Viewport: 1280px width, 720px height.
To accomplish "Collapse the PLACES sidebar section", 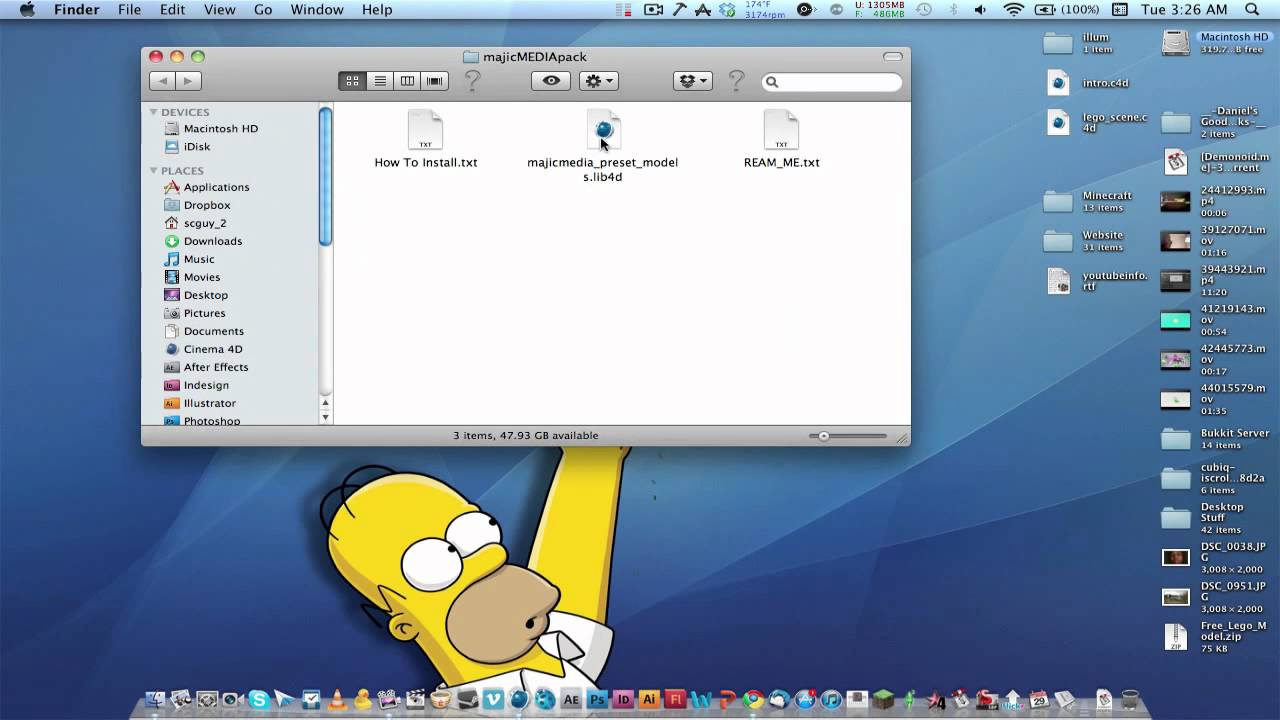I will [154, 170].
